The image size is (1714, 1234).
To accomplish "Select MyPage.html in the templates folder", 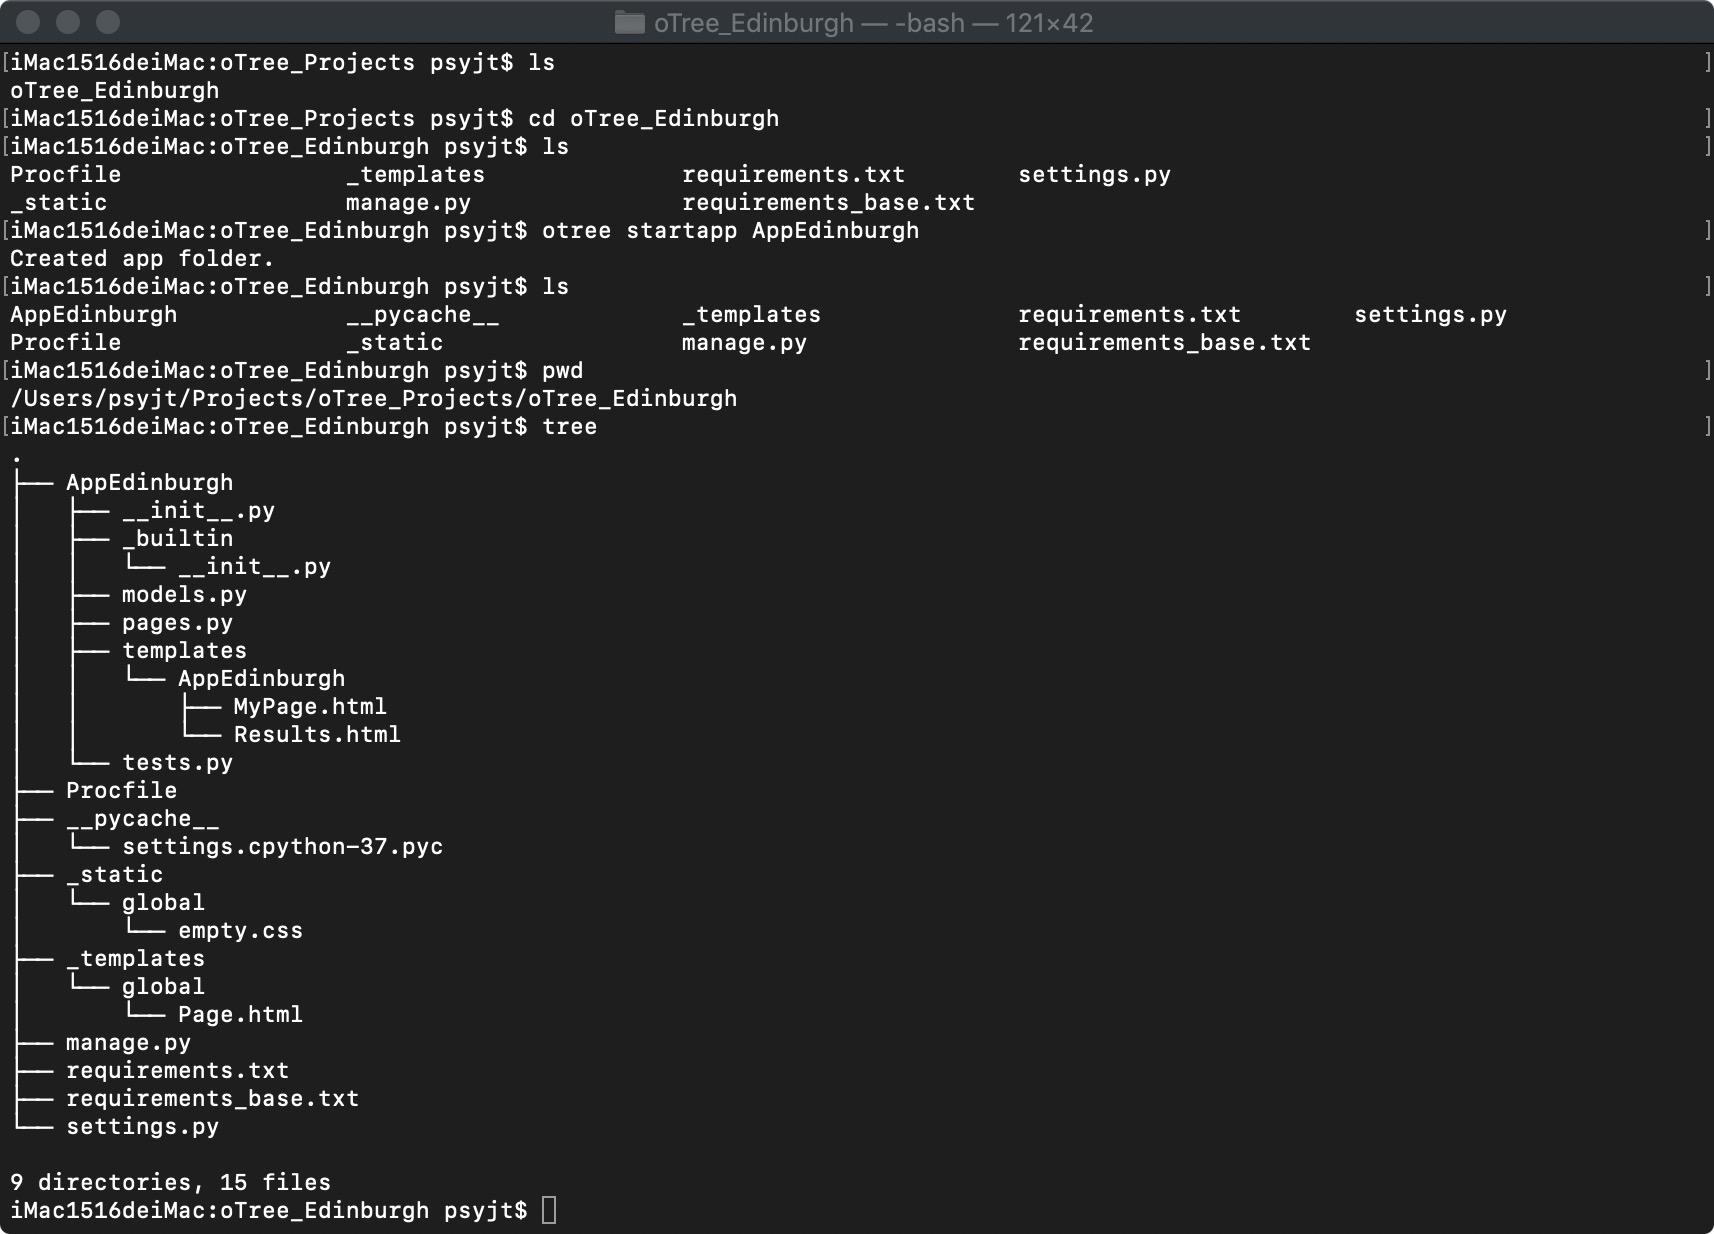I will click(310, 706).
